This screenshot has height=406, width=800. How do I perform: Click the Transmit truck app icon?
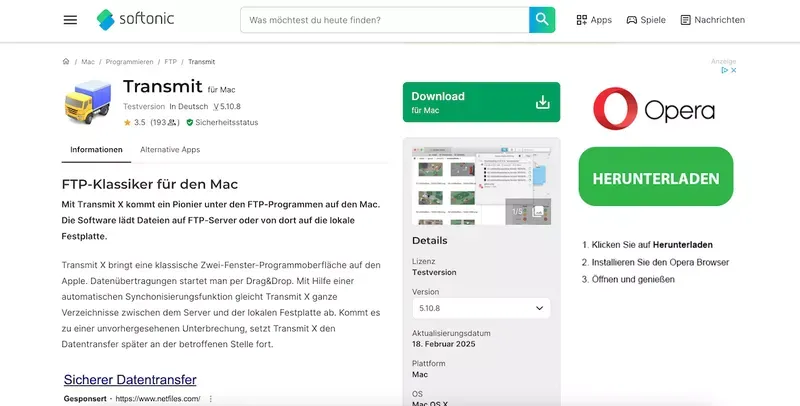click(87, 102)
